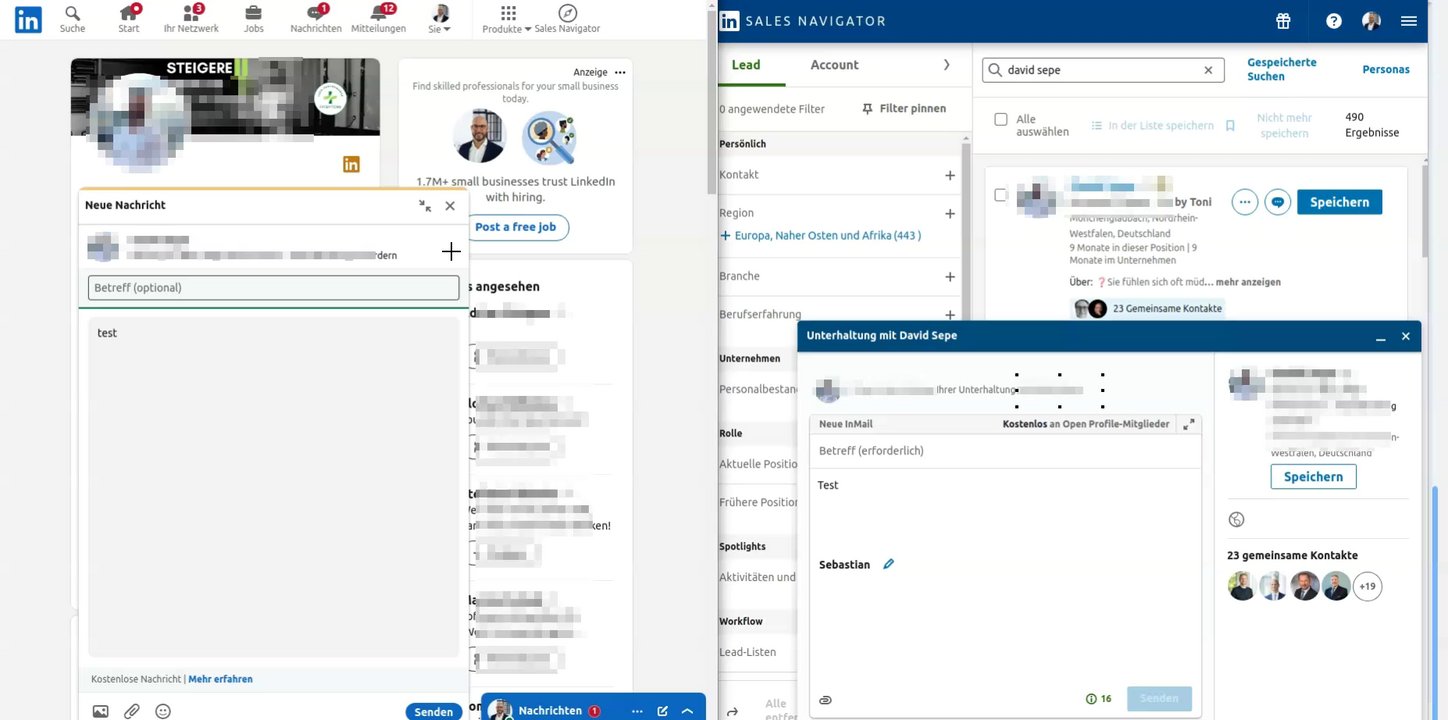Screen dimensions: 1448x720
Task: Open the Sales Navigator gift icon
Action: point(1284,21)
